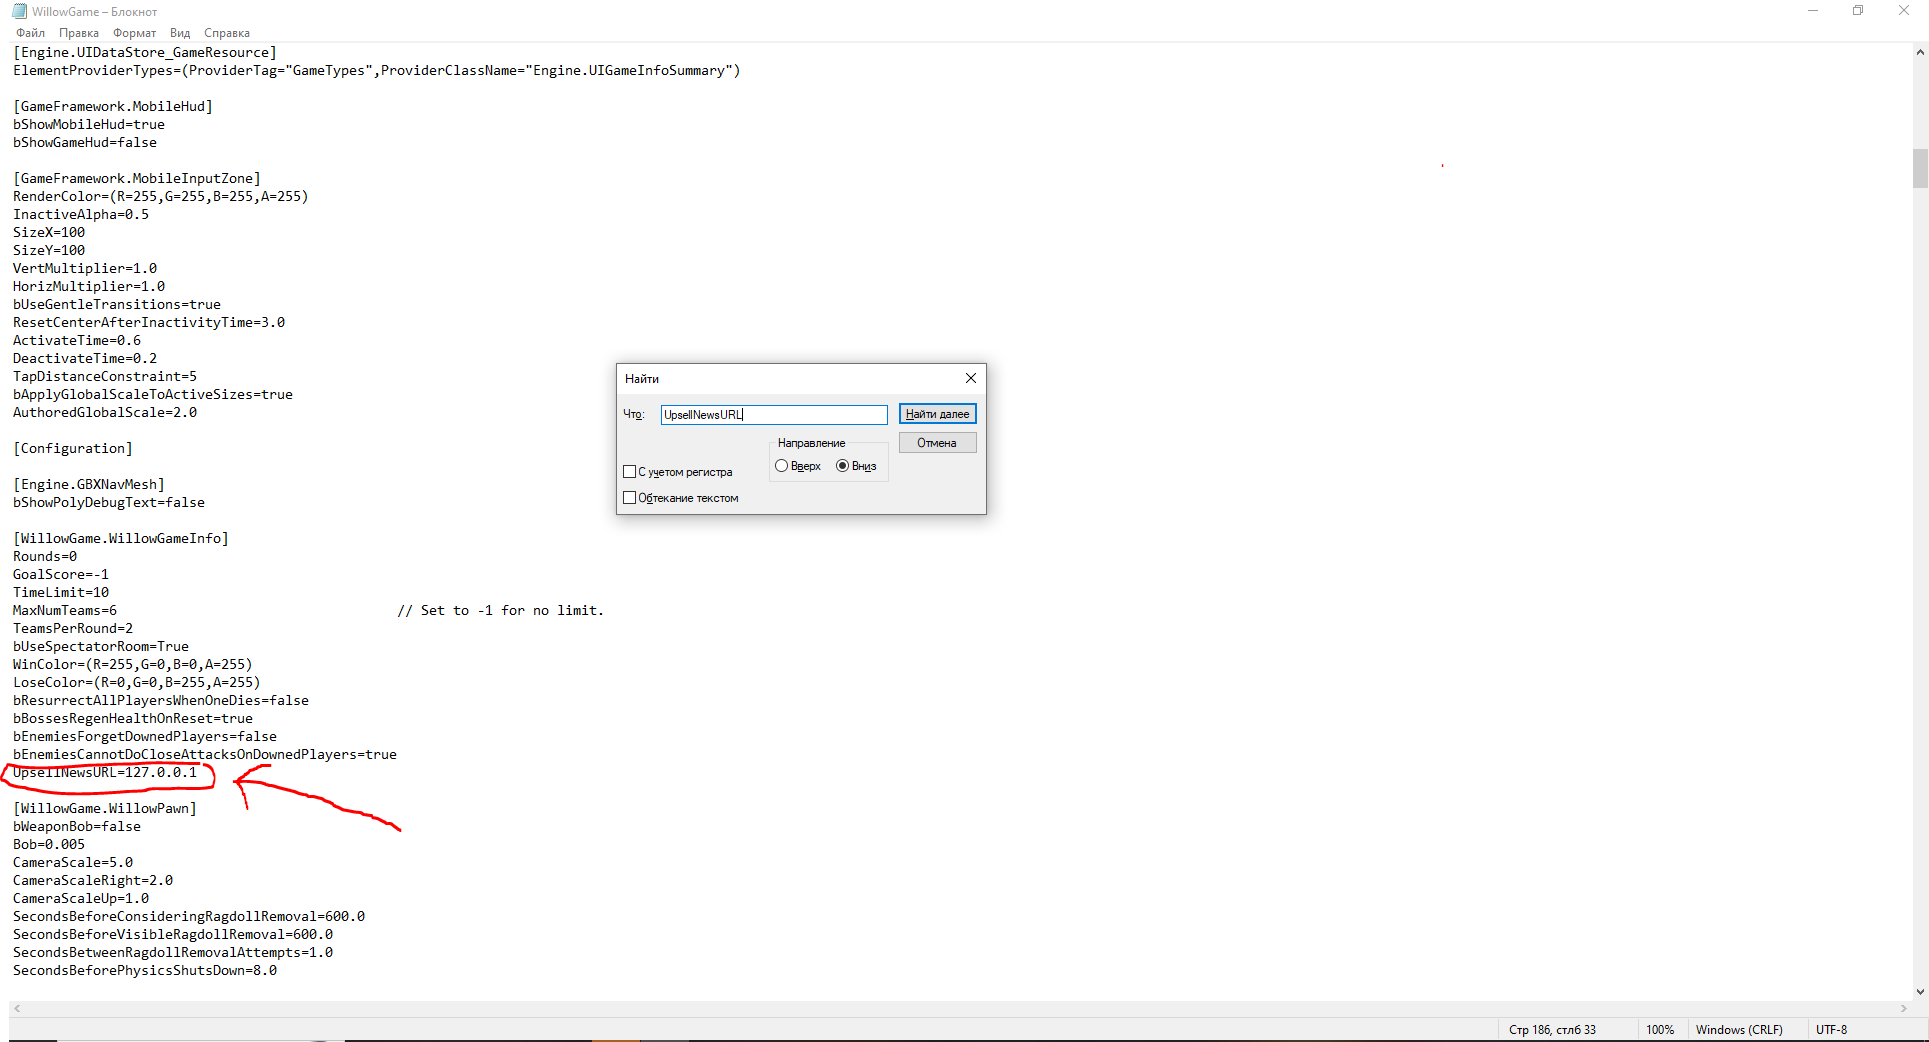Click the [GameFramework.MobileInputZone] header line
This screenshot has width=1929, height=1042.
[137, 179]
